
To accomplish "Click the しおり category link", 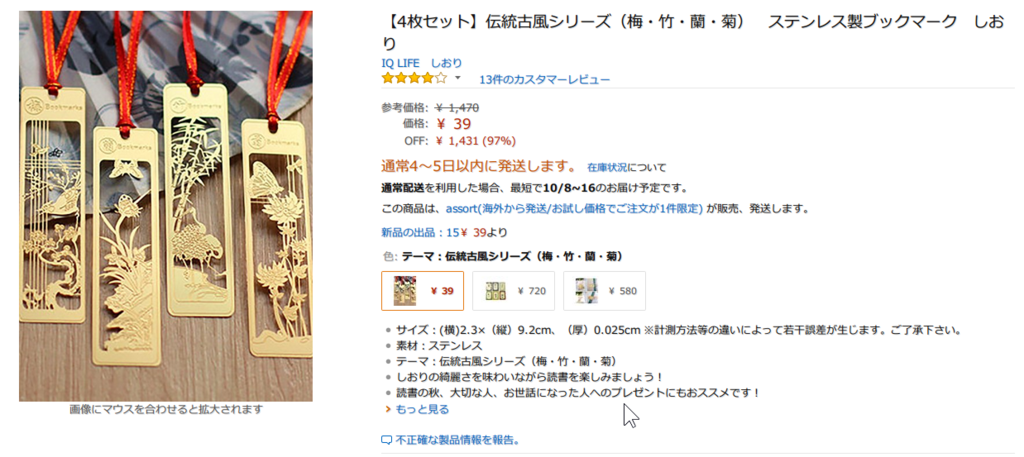I will pyautogui.click(x=447, y=63).
